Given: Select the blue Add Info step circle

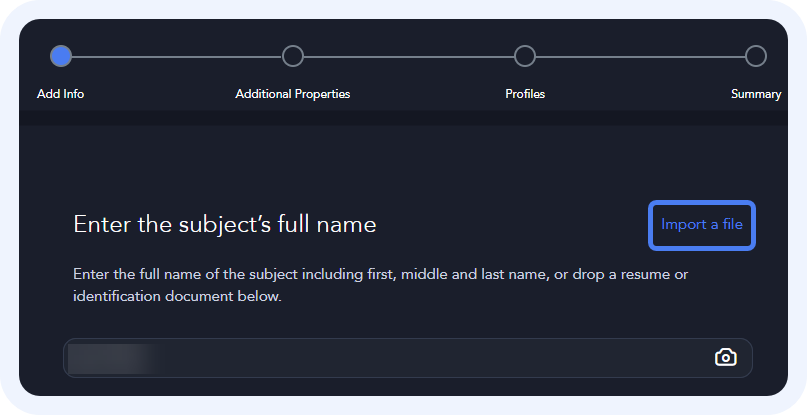Looking at the screenshot, I should click(61, 56).
